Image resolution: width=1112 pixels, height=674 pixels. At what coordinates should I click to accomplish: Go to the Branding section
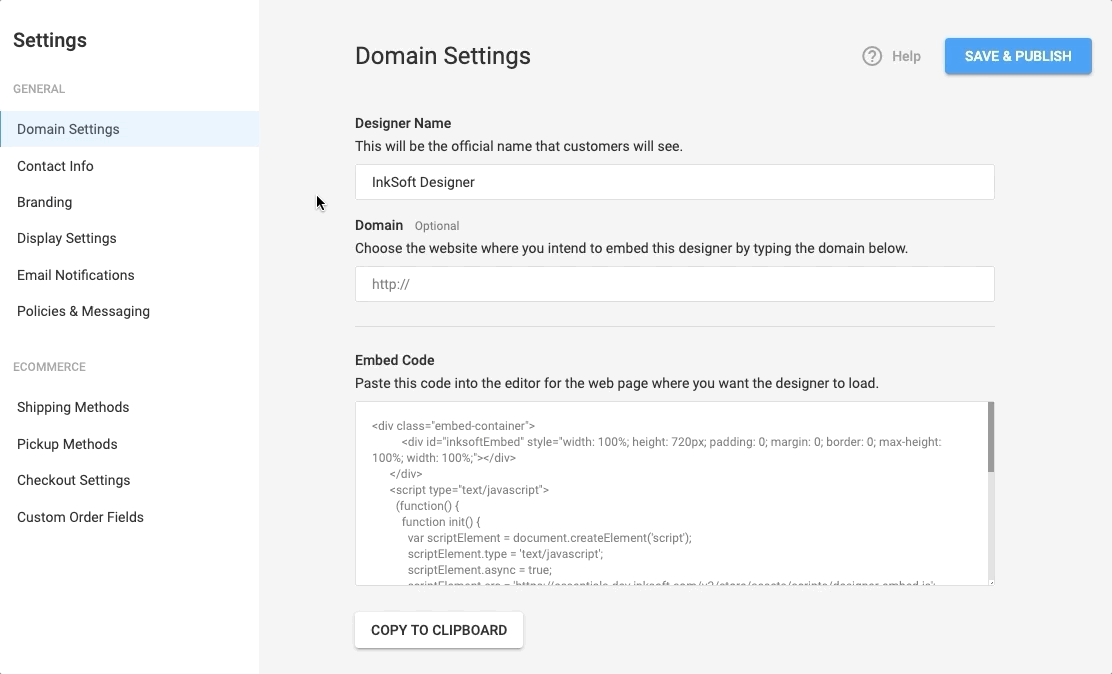pos(44,202)
